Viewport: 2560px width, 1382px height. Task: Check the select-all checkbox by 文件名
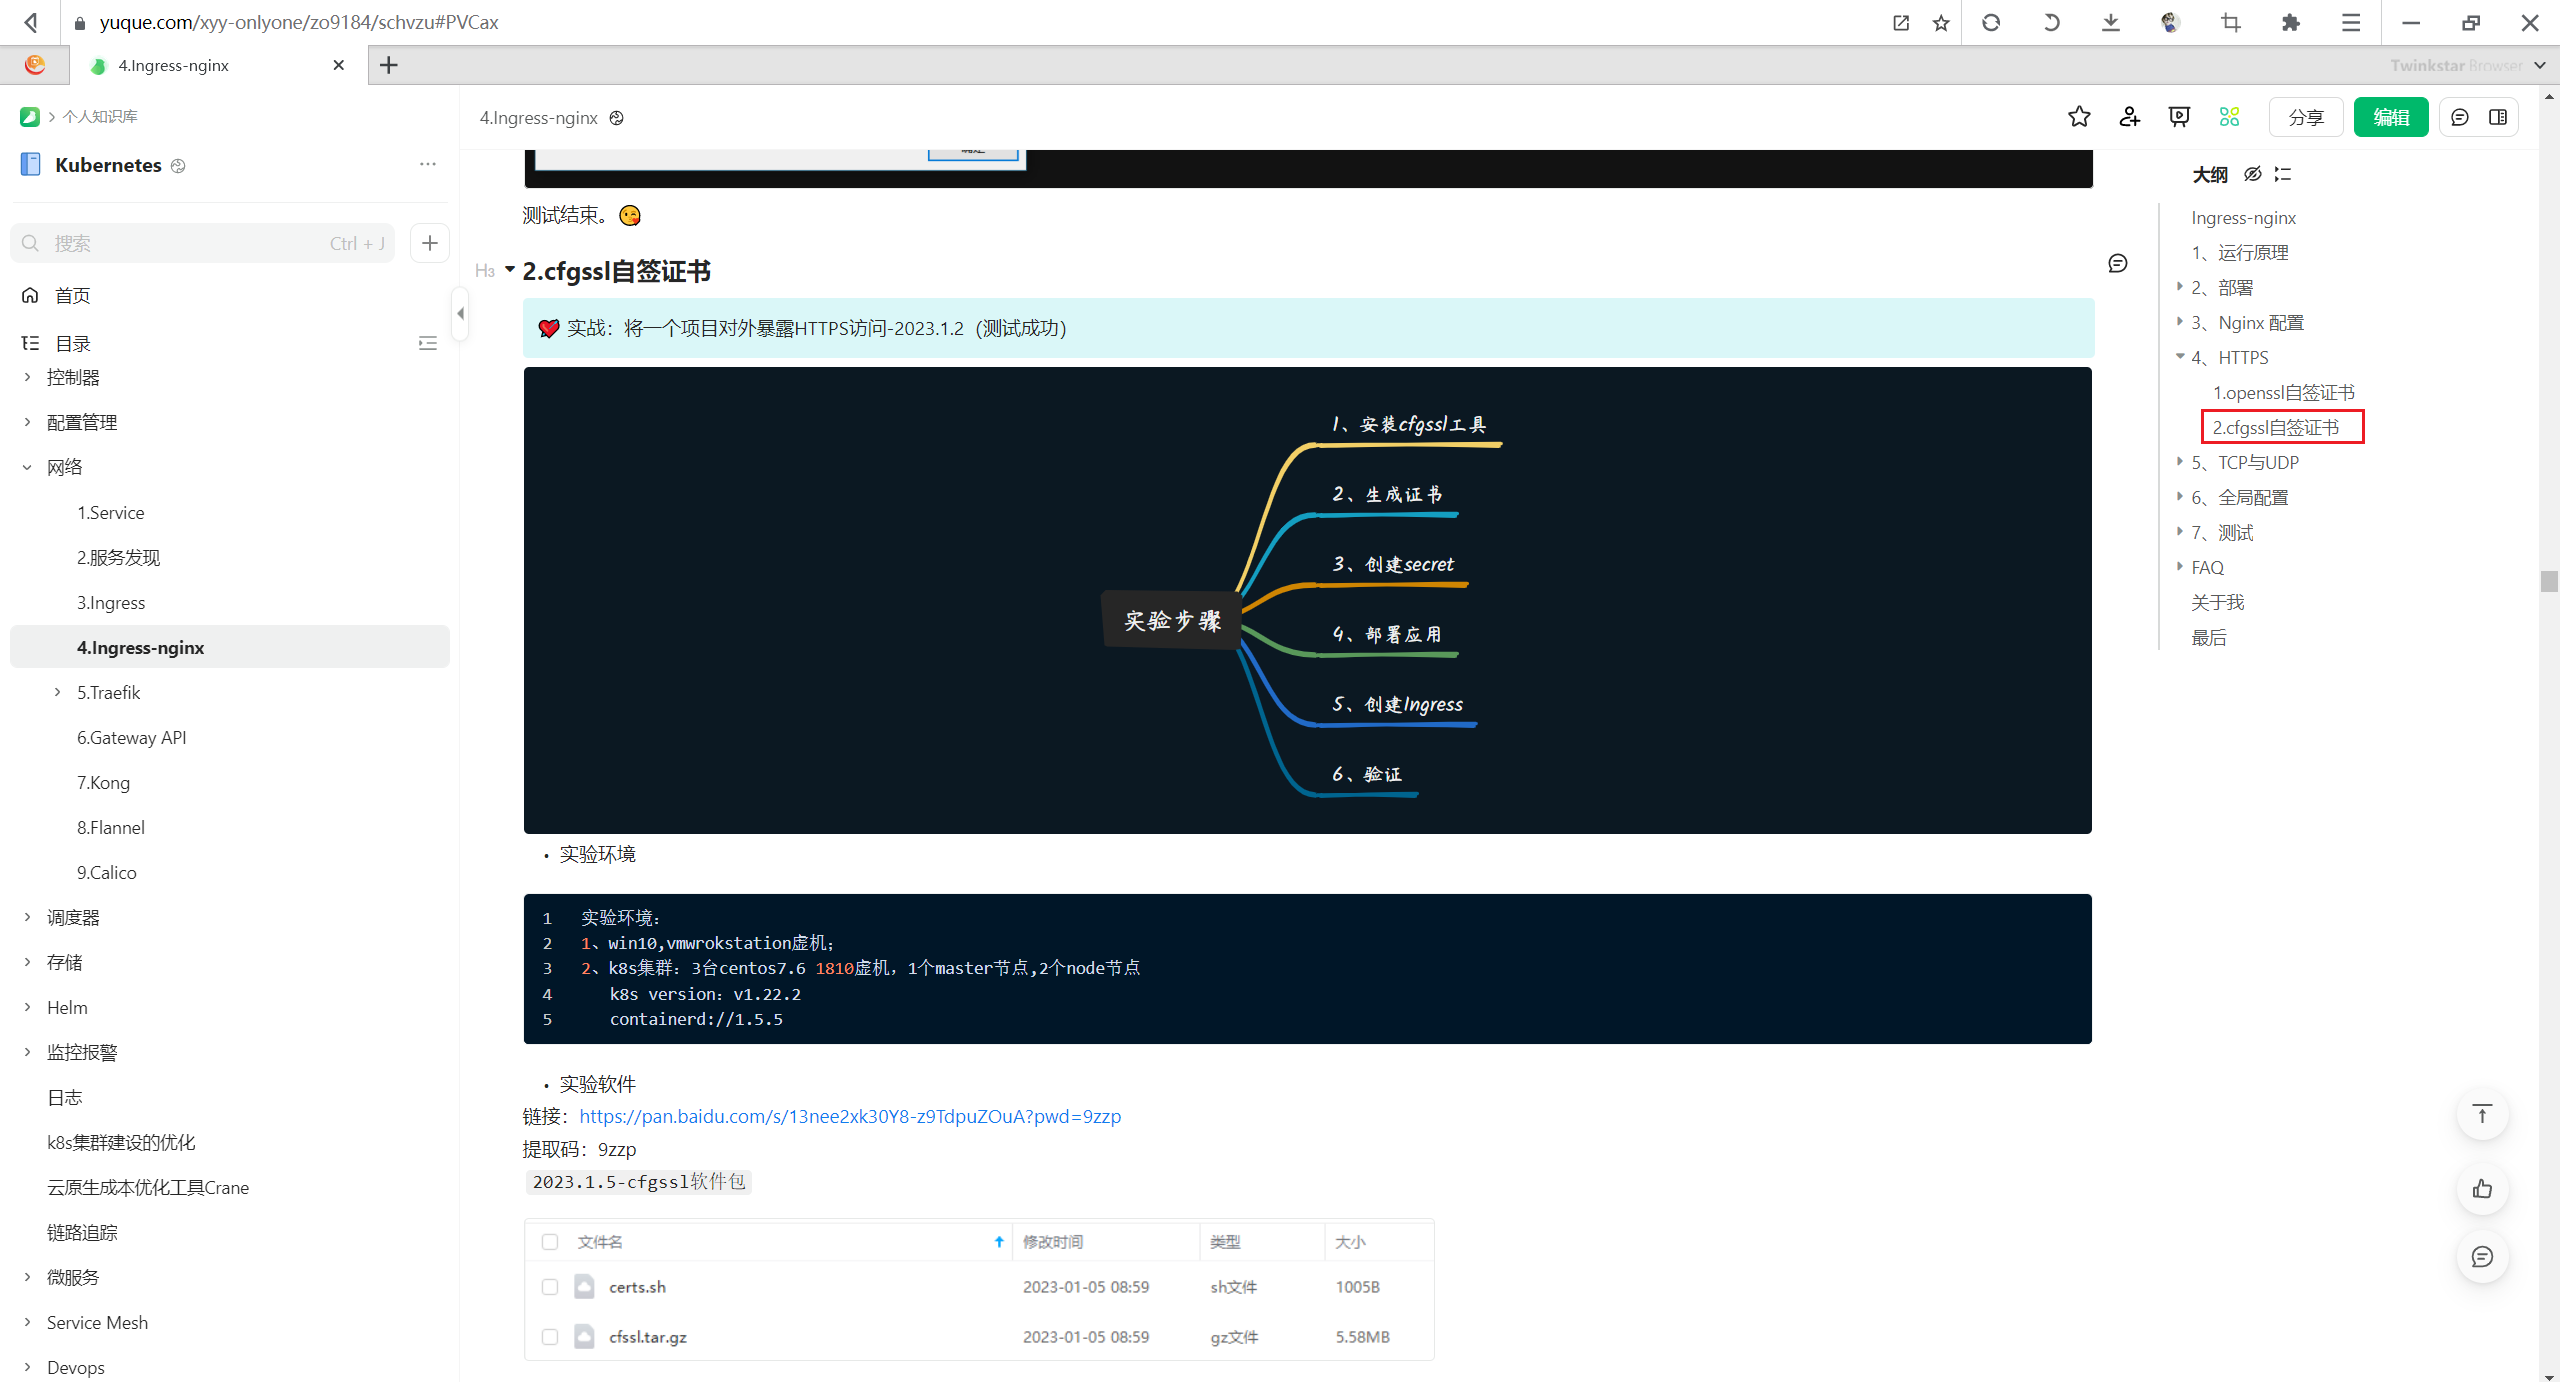click(550, 1241)
